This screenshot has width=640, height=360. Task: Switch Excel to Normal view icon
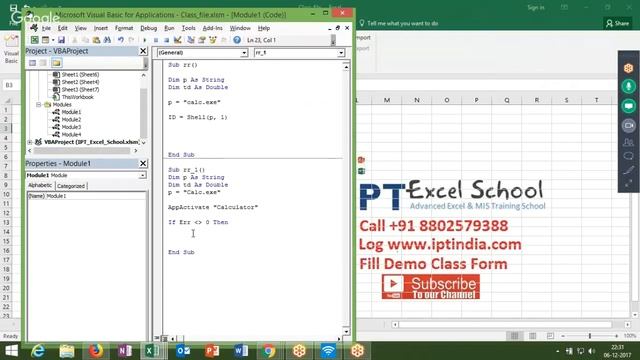pos(514,336)
